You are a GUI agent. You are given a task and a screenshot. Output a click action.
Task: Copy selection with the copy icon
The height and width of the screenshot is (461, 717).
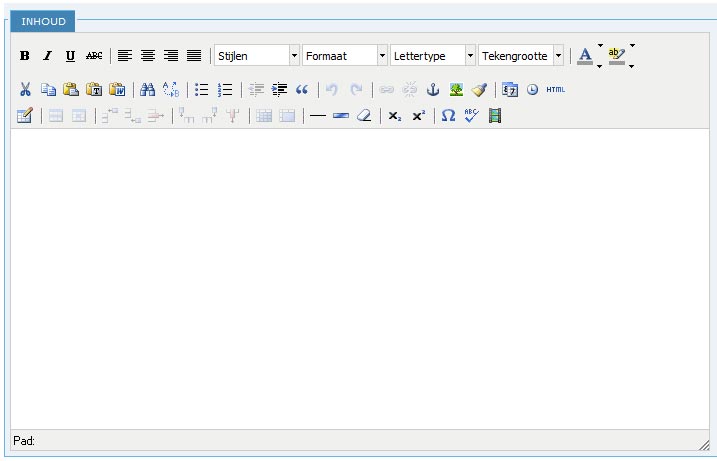click(48, 89)
